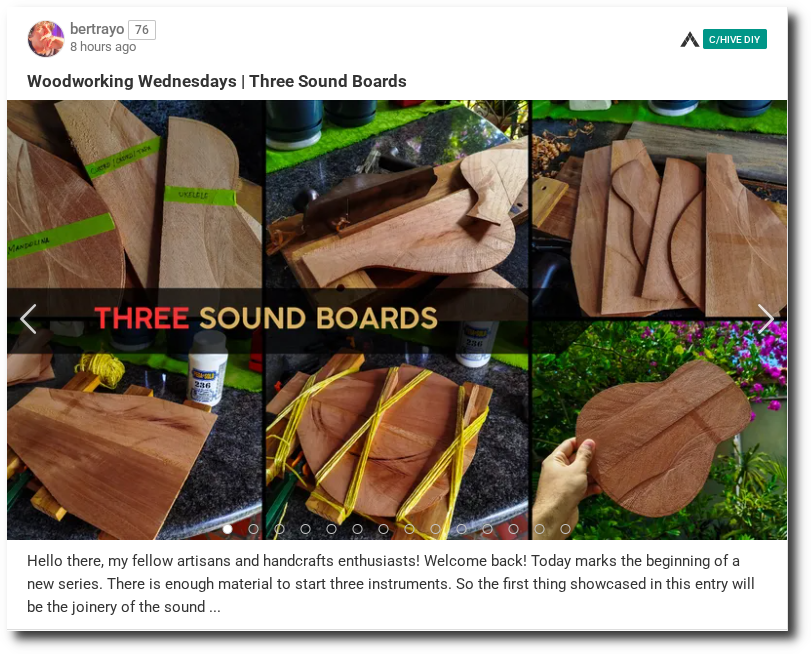Click the Three Sound Boards cover image
The width and height of the screenshot is (811, 654).
tap(397, 320)
